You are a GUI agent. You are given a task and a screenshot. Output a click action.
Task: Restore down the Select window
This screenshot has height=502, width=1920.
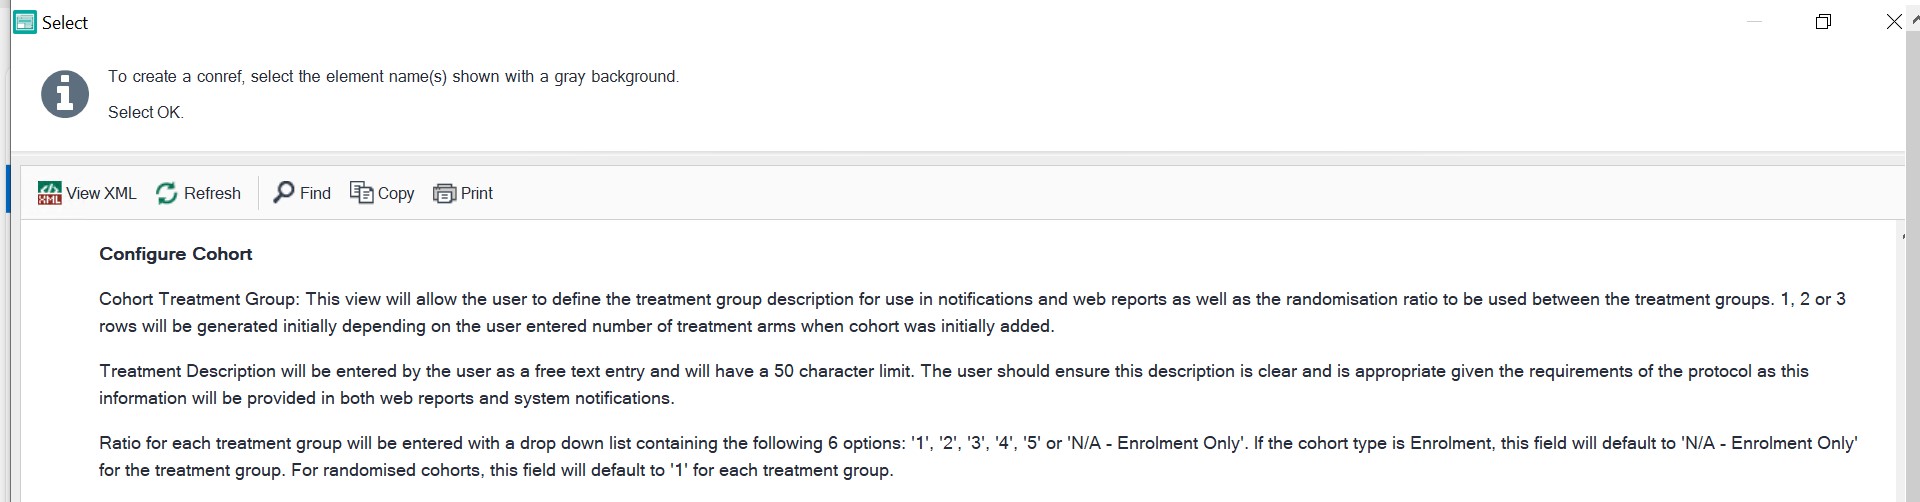(1823, 22)
